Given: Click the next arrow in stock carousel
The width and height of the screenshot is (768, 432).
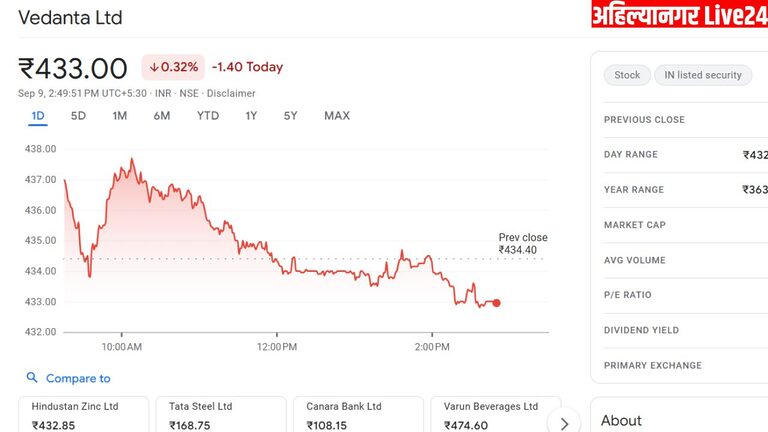Looking at the screenshot, I should click(564, 423).
